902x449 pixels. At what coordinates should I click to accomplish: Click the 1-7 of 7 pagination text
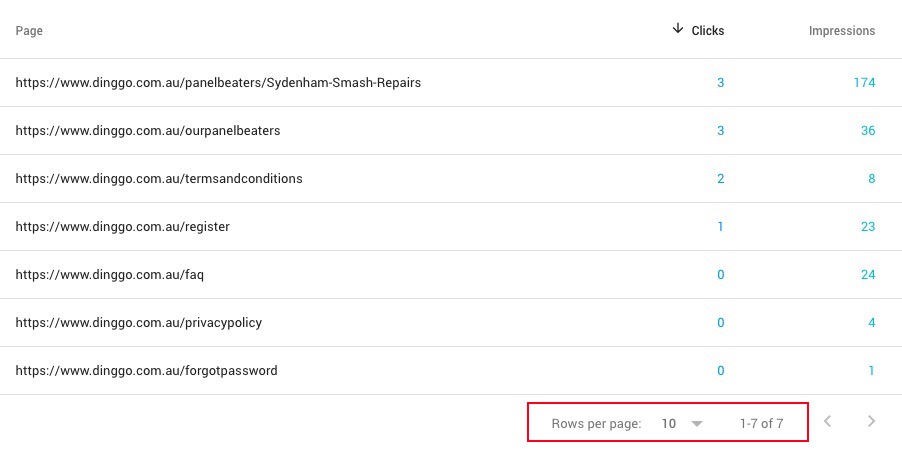[x=761, y=424]
